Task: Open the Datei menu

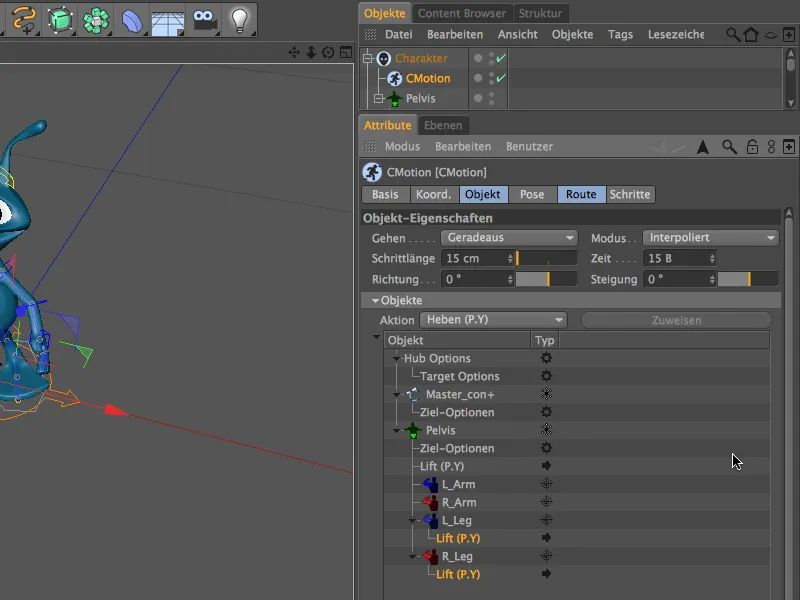Action: 398,35
